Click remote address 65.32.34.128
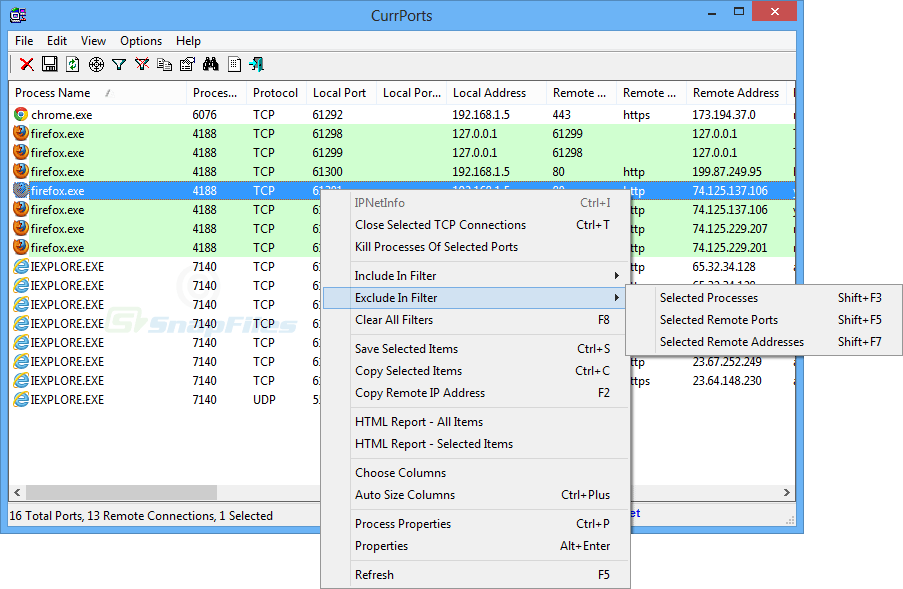This screenshot has width=903, height=589. tap(724, 267)
